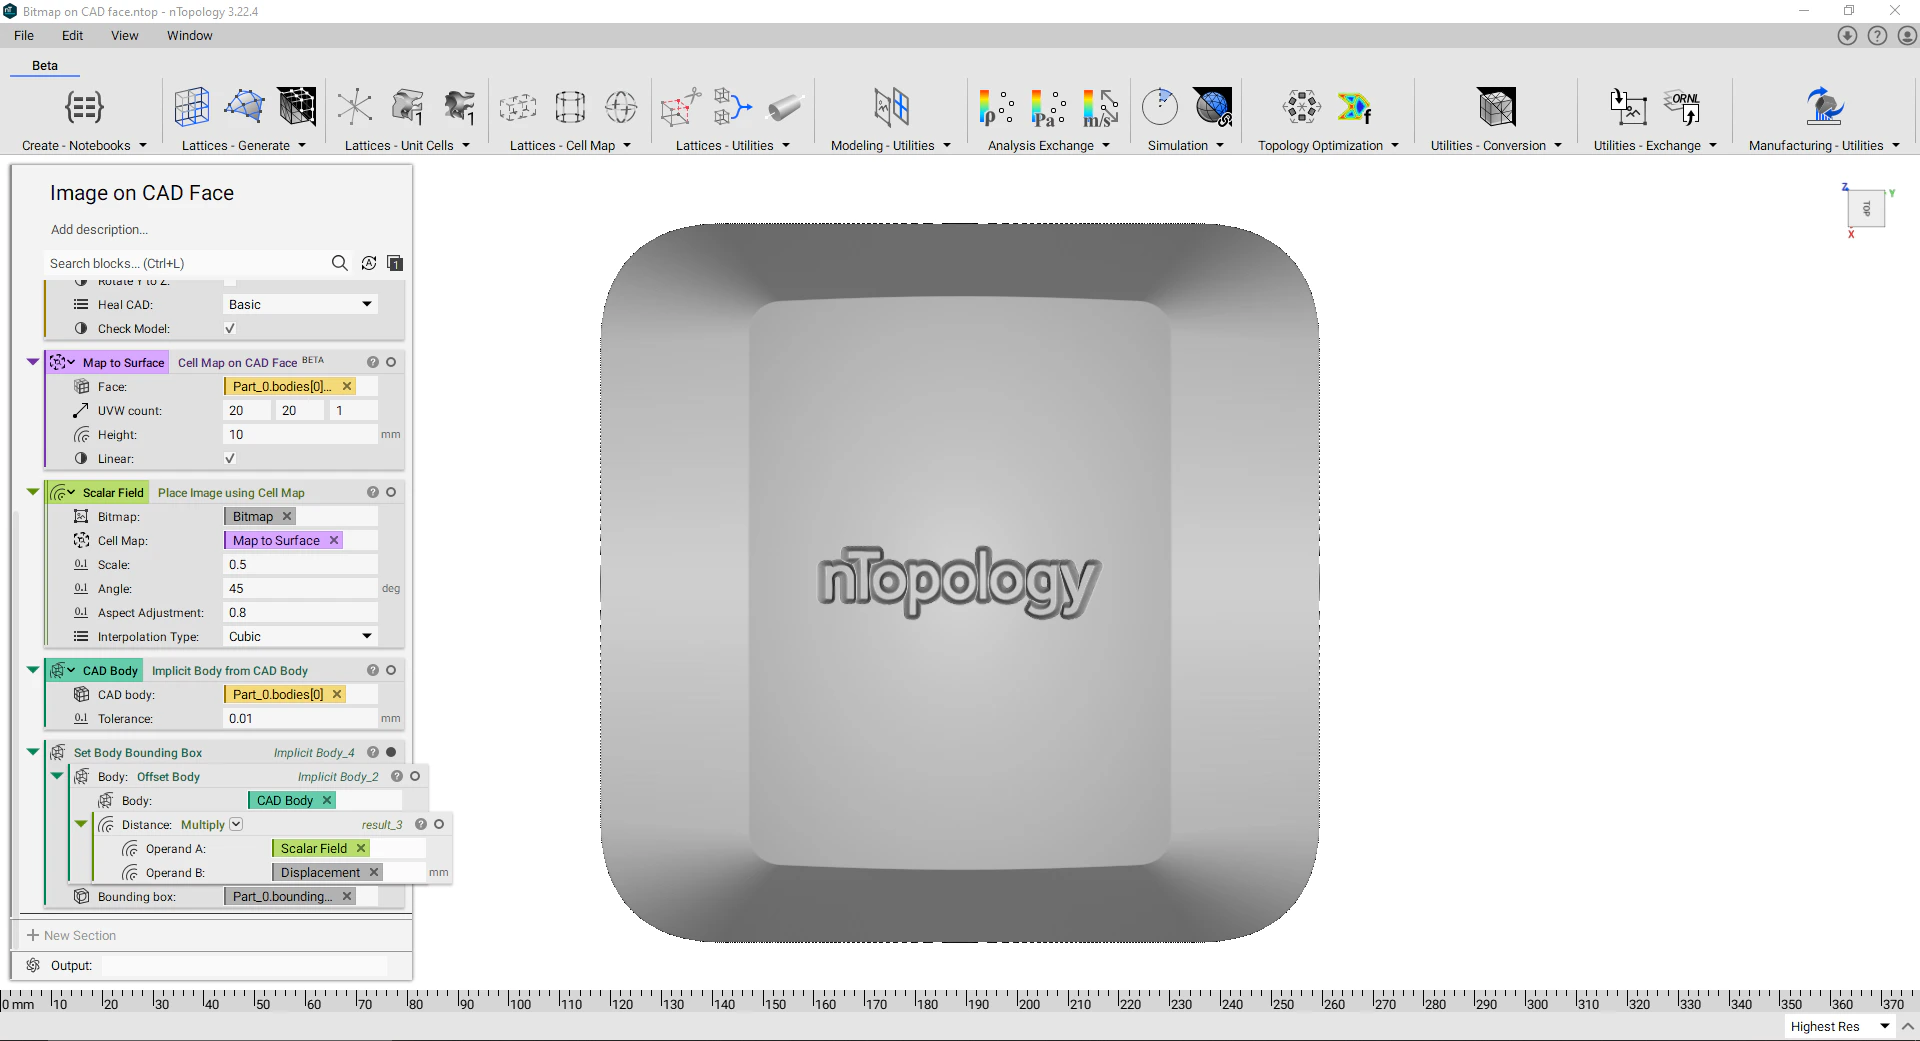Remove Displacement chip from Operand B
The width and height of the screenshot is (1920, 1041).
pyautogui.click(x=374, y=872)
